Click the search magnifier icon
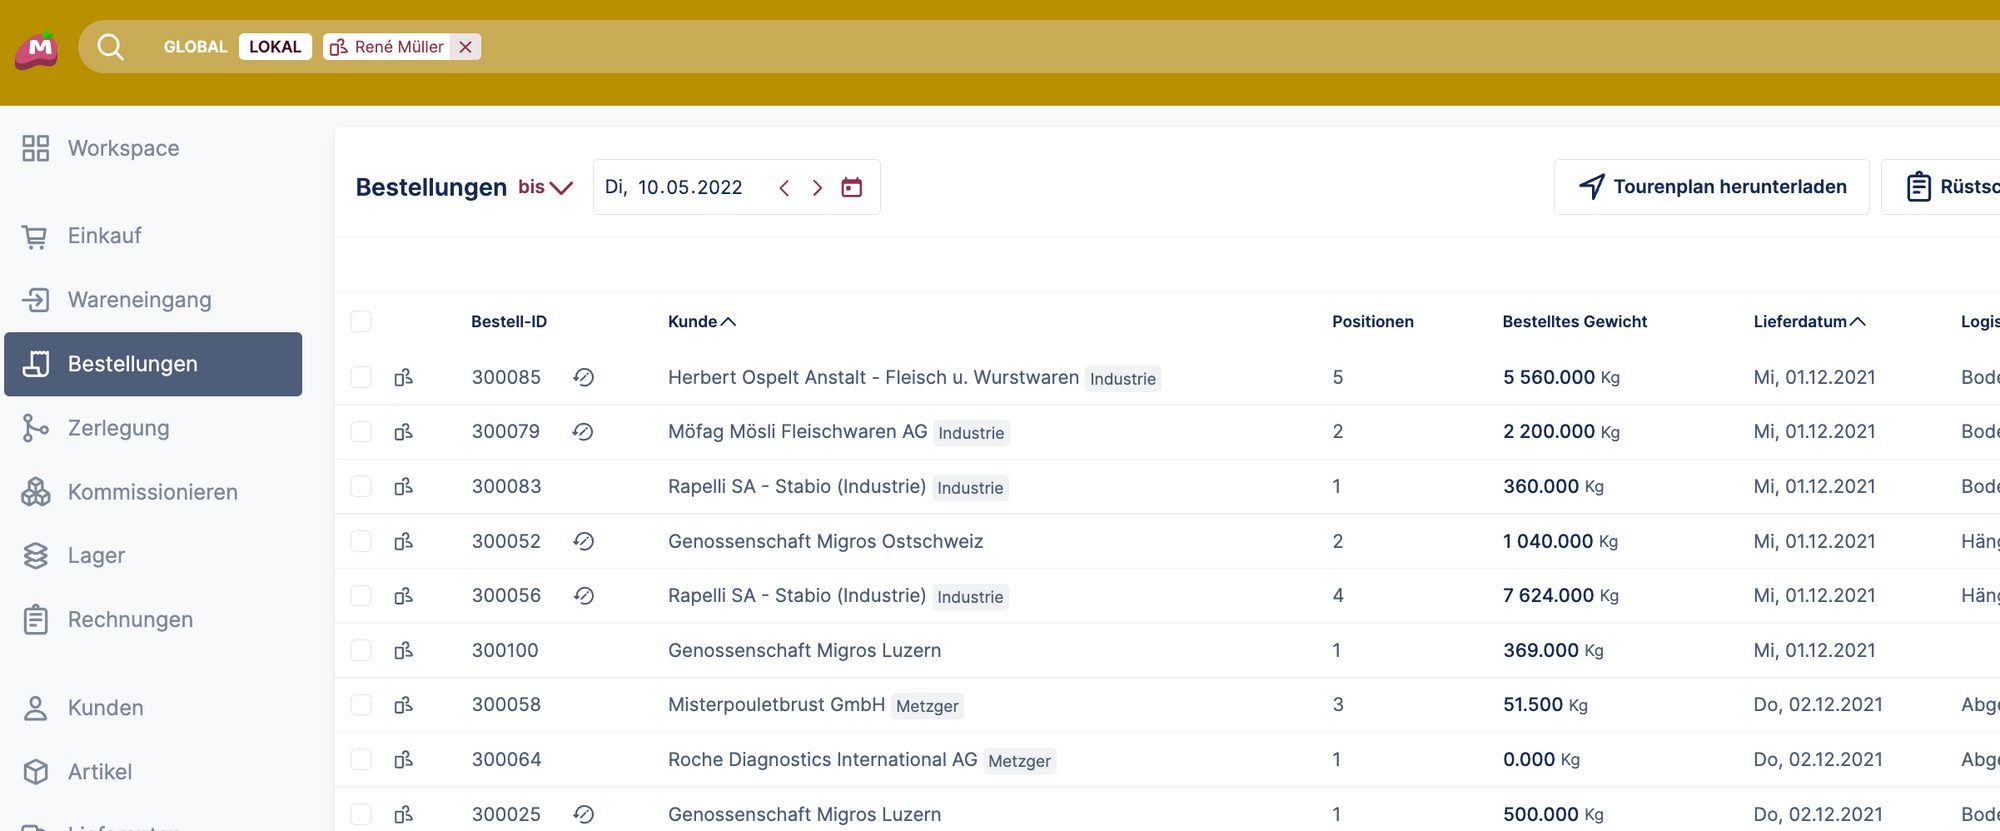The image size is (2000, 831). pos(111,47)
